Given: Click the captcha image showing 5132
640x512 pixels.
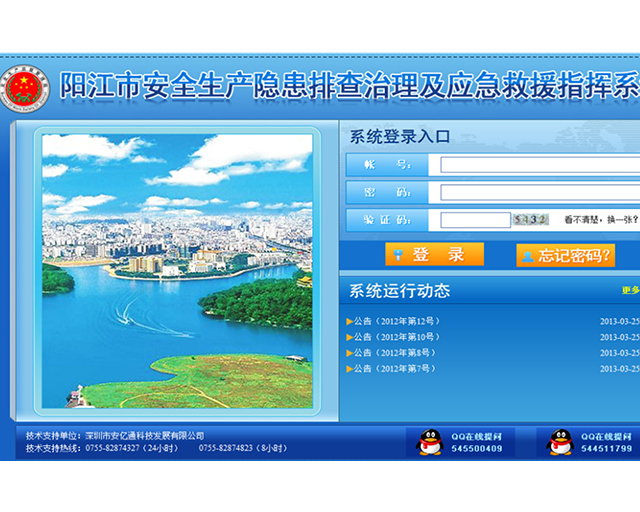Looking at the screenshot, I should 530,220.
